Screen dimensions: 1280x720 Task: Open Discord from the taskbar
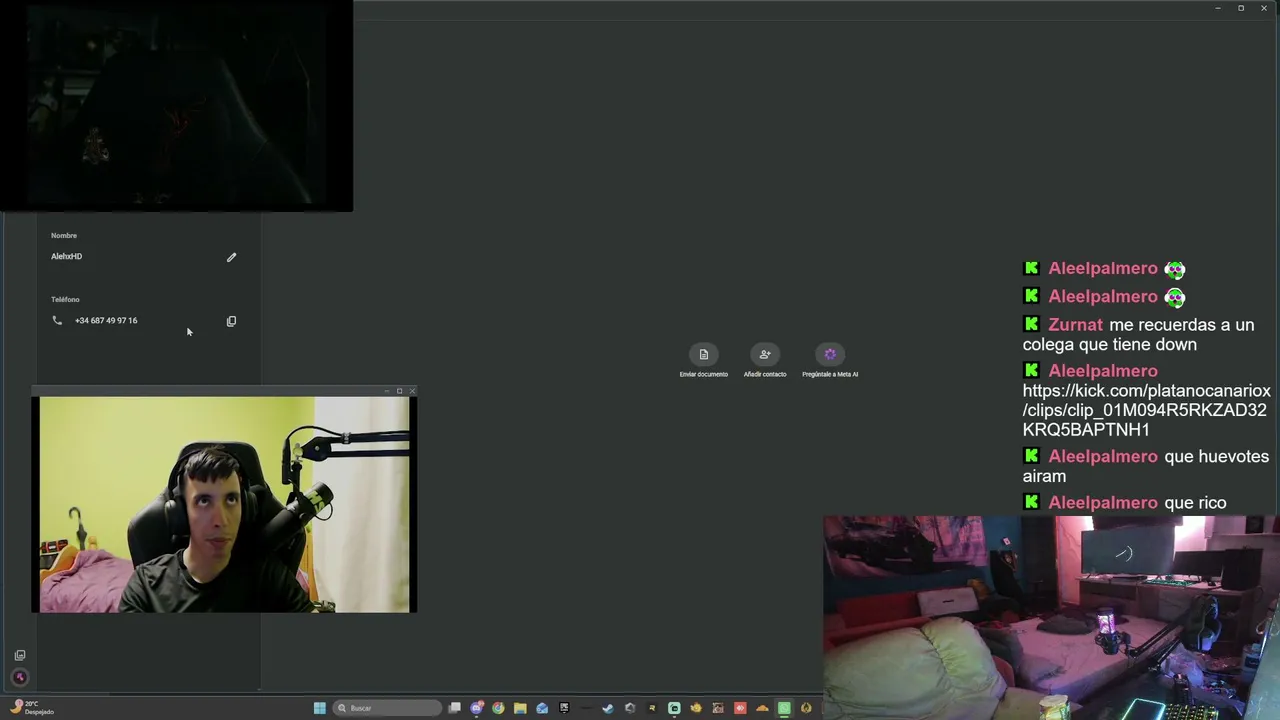tap(477, 708)
